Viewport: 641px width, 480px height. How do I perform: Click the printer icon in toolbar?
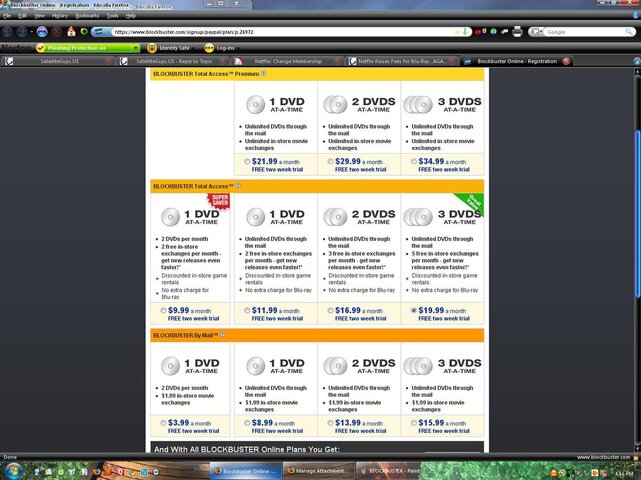[517, 31]
